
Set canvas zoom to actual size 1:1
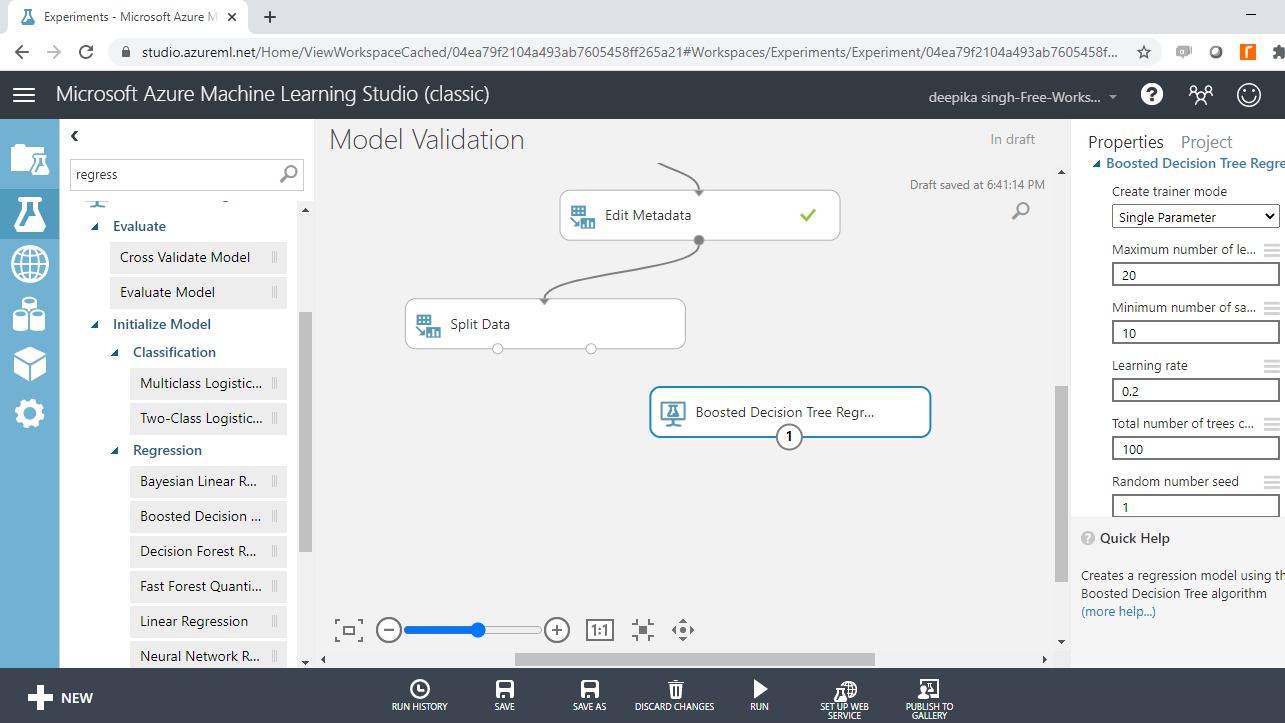pos(599,630)
